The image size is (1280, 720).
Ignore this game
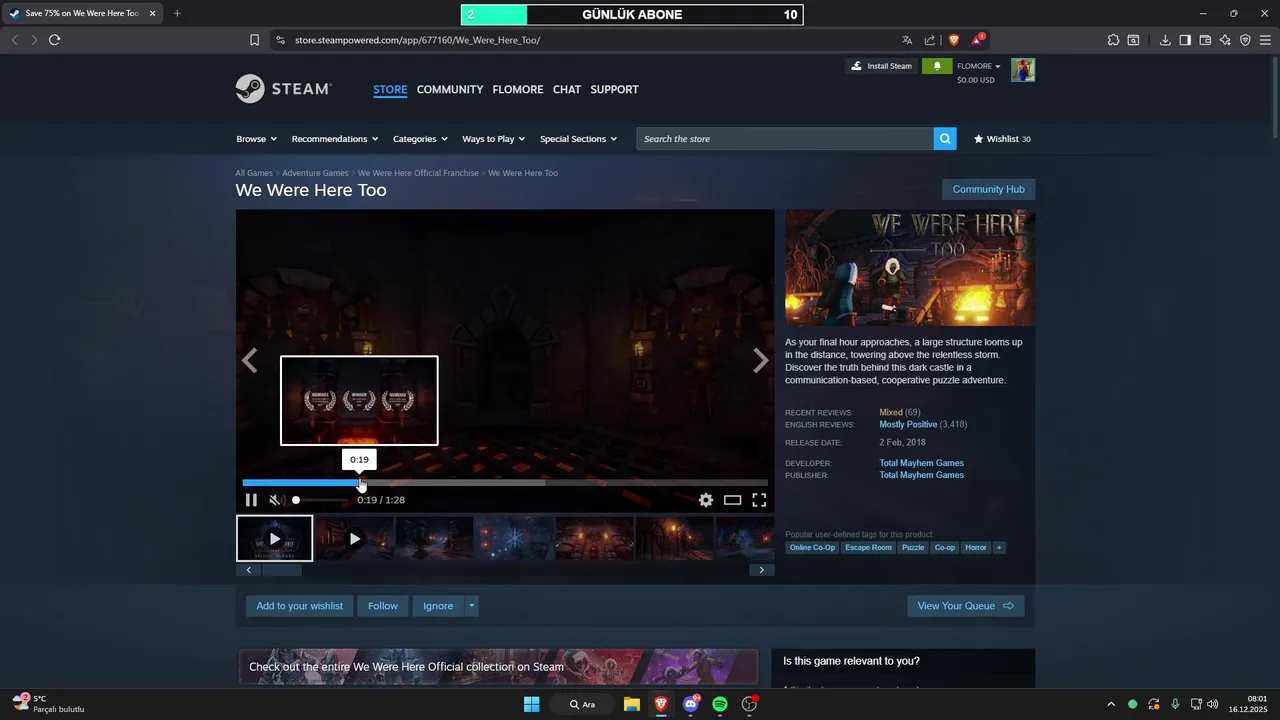pos(438,606)
